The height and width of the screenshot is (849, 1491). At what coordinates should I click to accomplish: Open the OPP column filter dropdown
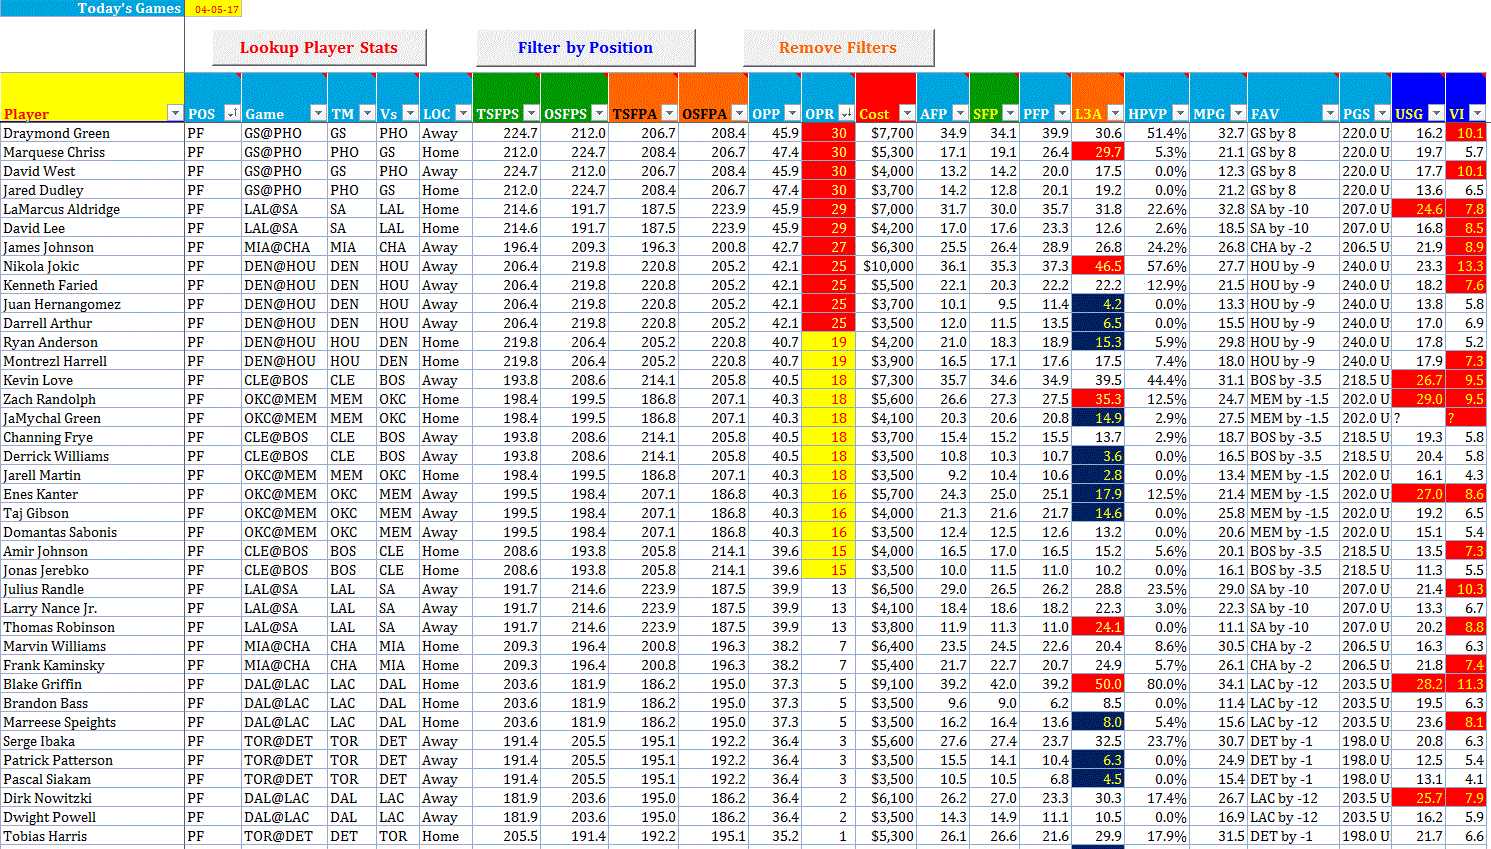tap(792, 113)
